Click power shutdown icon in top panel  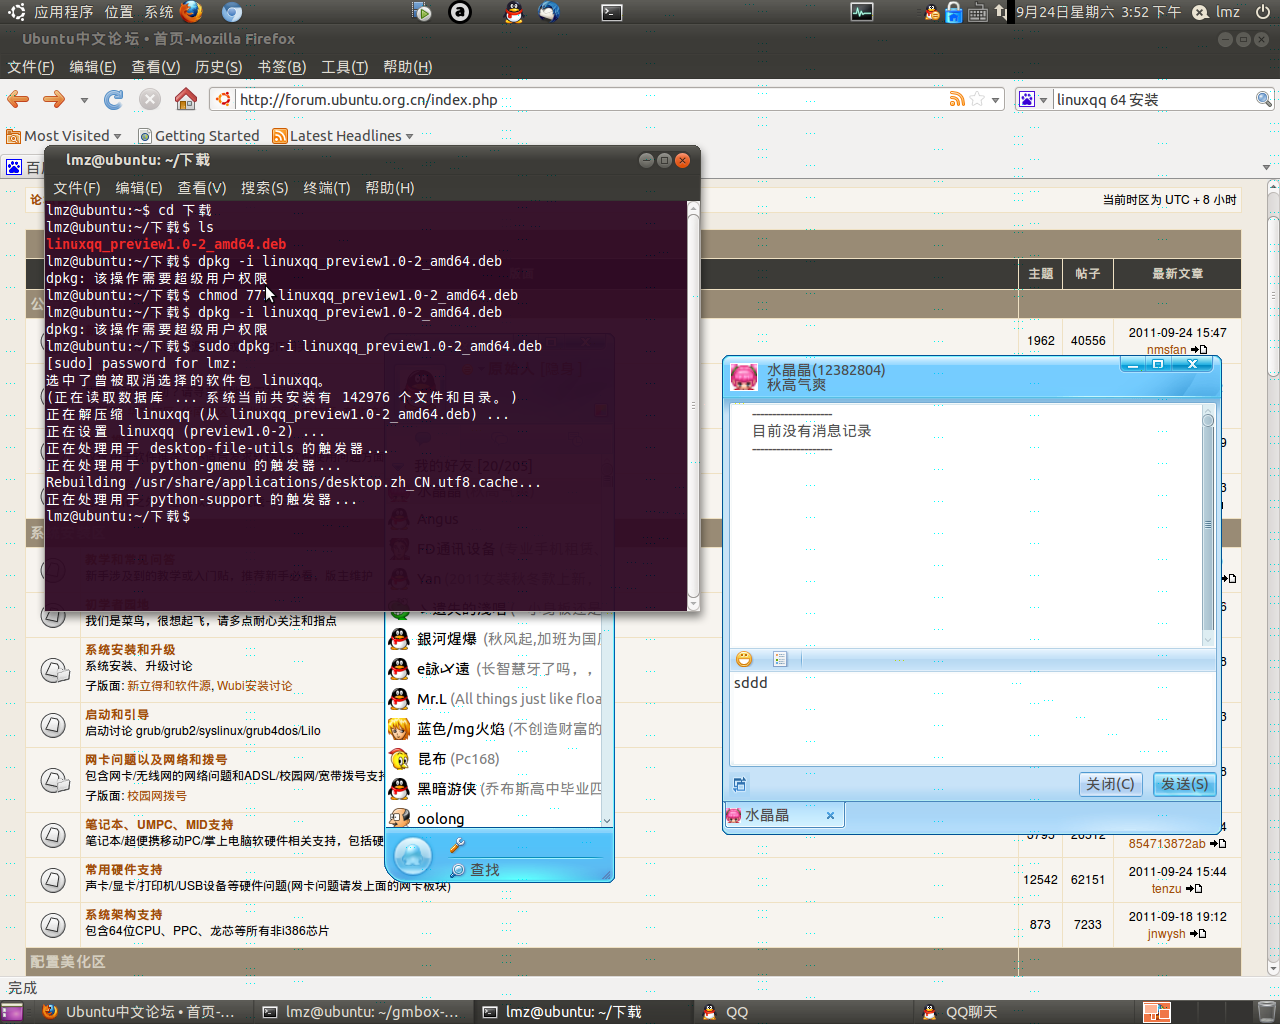1263,12
